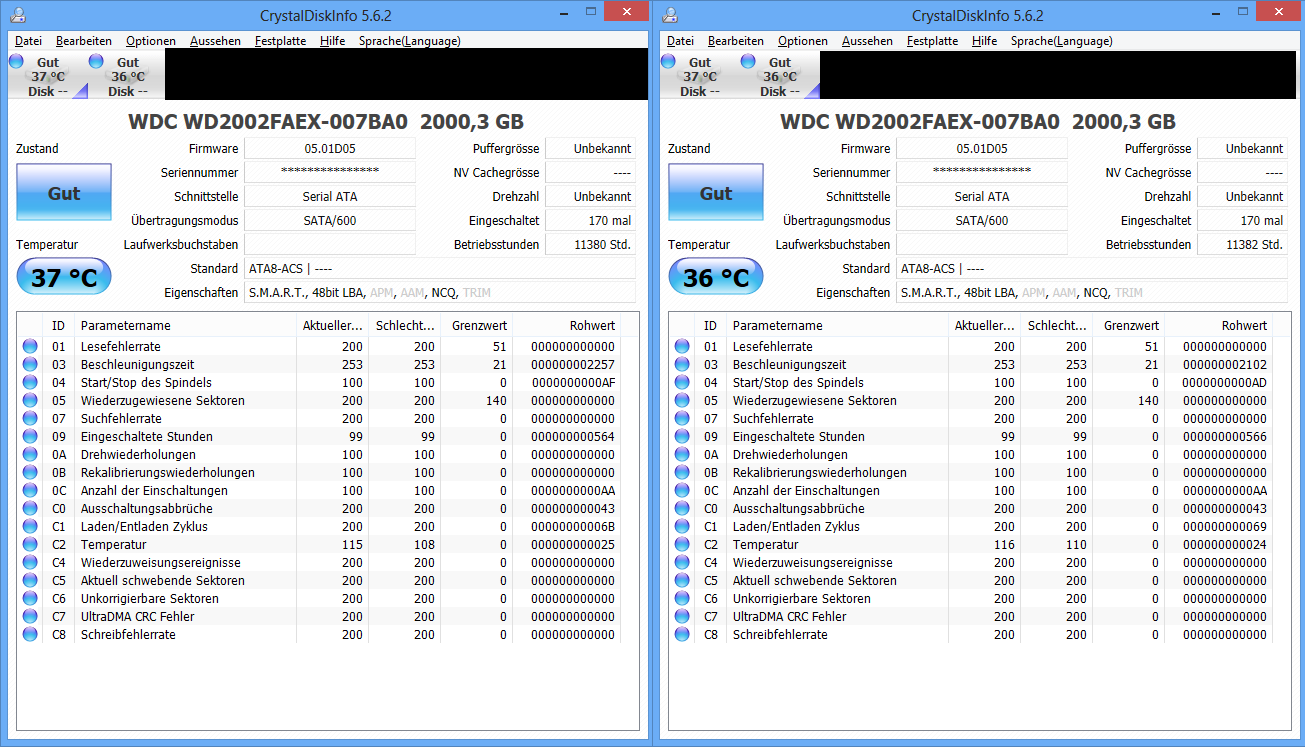Click status orb of Wiederzugewiesene Sektoren, left window
1305x747 pixels.
tap(30, 400)
